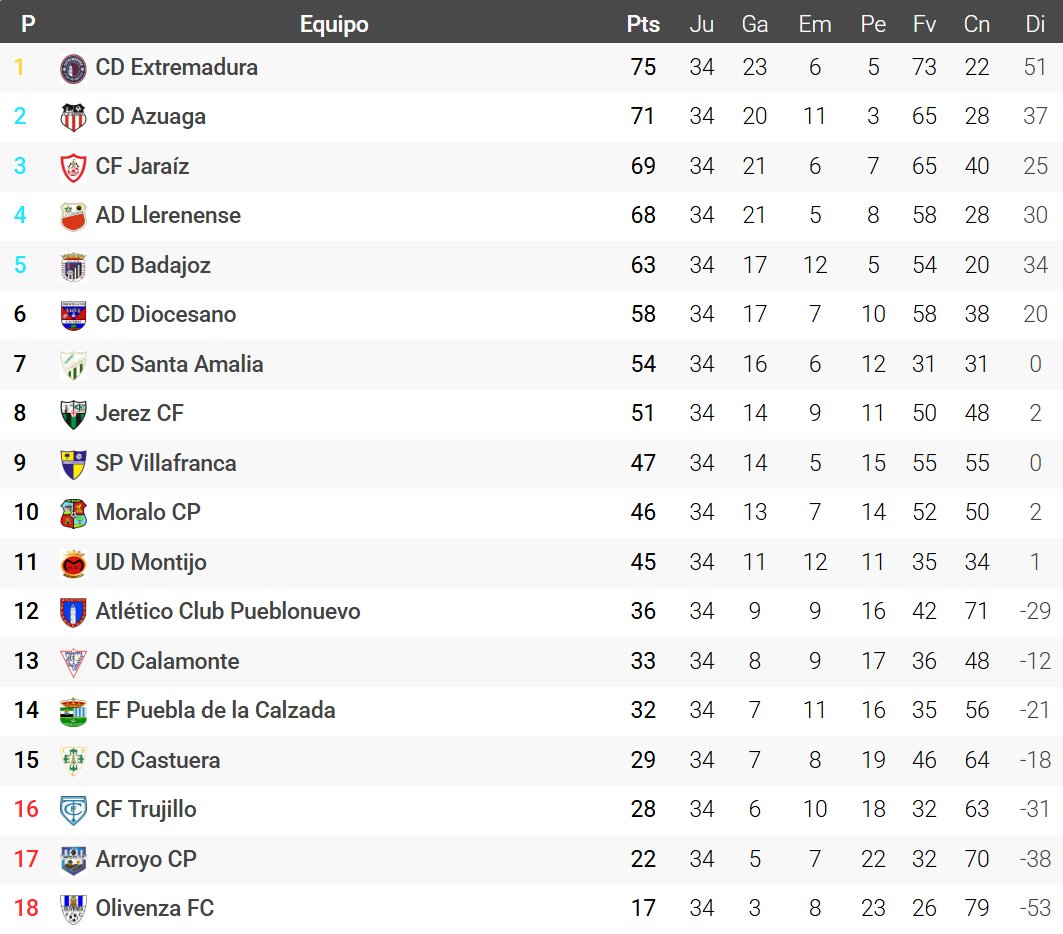Click the UD Montijo round crest

click(x=74, y=563)
